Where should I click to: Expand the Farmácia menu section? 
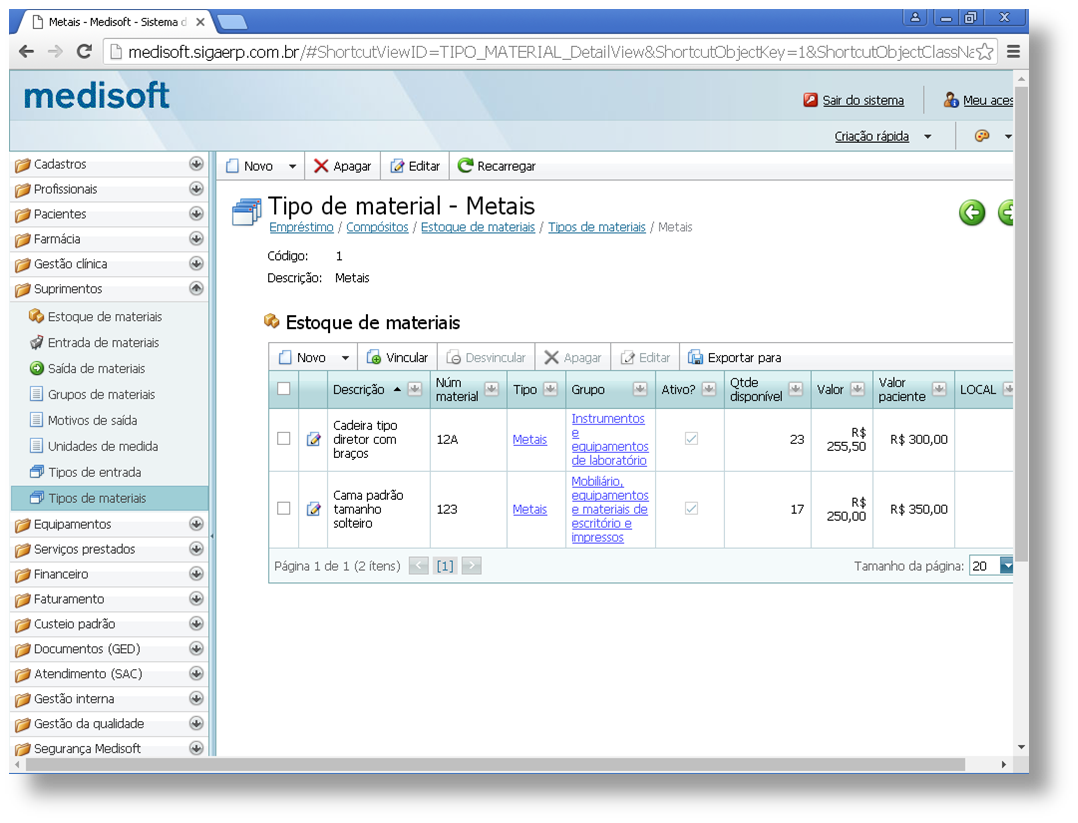click(196, 239)
